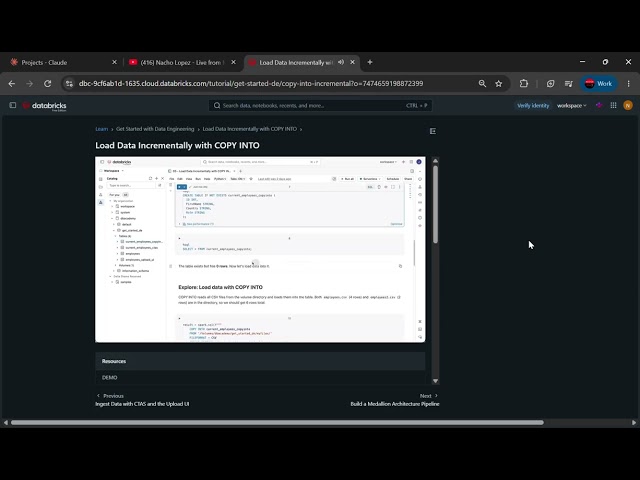Open the DEMO resource

[109, 378]
